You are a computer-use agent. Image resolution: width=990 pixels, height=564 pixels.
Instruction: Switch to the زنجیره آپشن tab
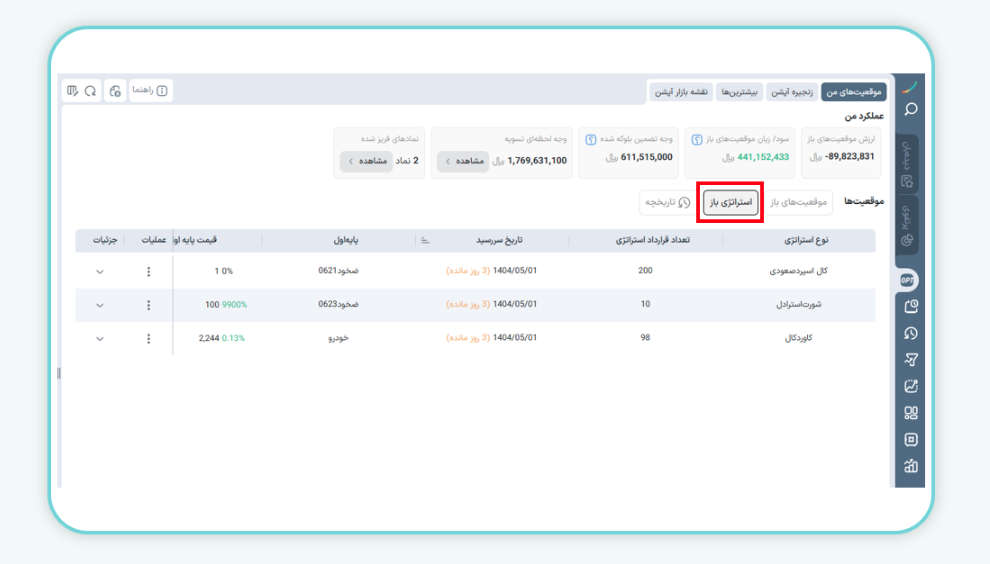(x=791, y=92)
